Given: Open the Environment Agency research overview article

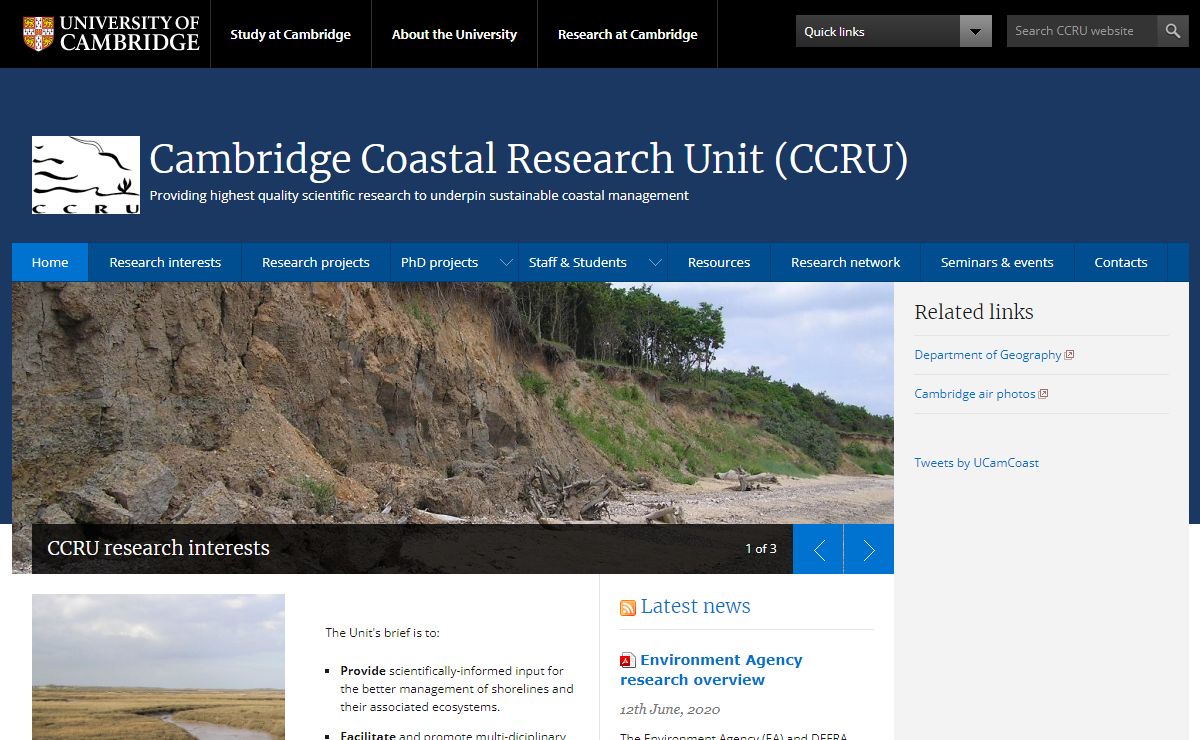Looking at the screenshot, I should coord(711,670).
